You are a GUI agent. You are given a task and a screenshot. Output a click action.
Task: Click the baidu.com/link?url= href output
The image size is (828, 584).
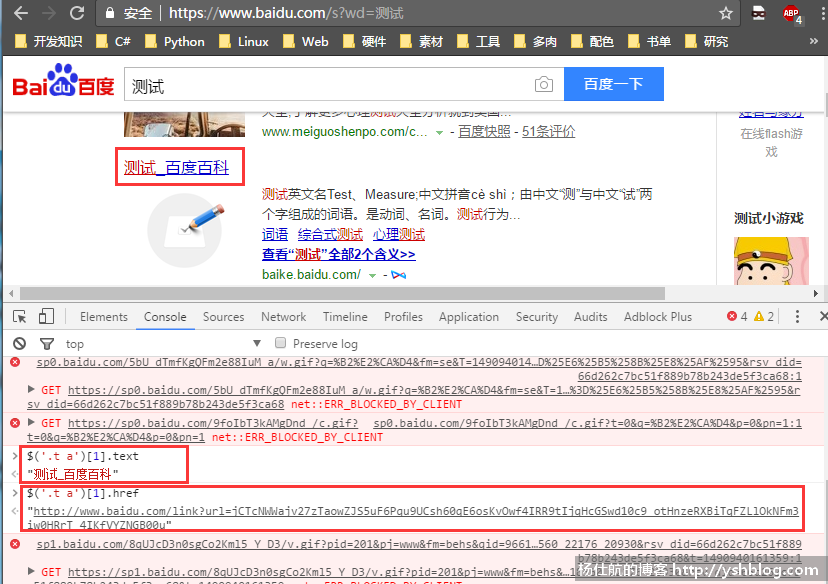[413, 517]
